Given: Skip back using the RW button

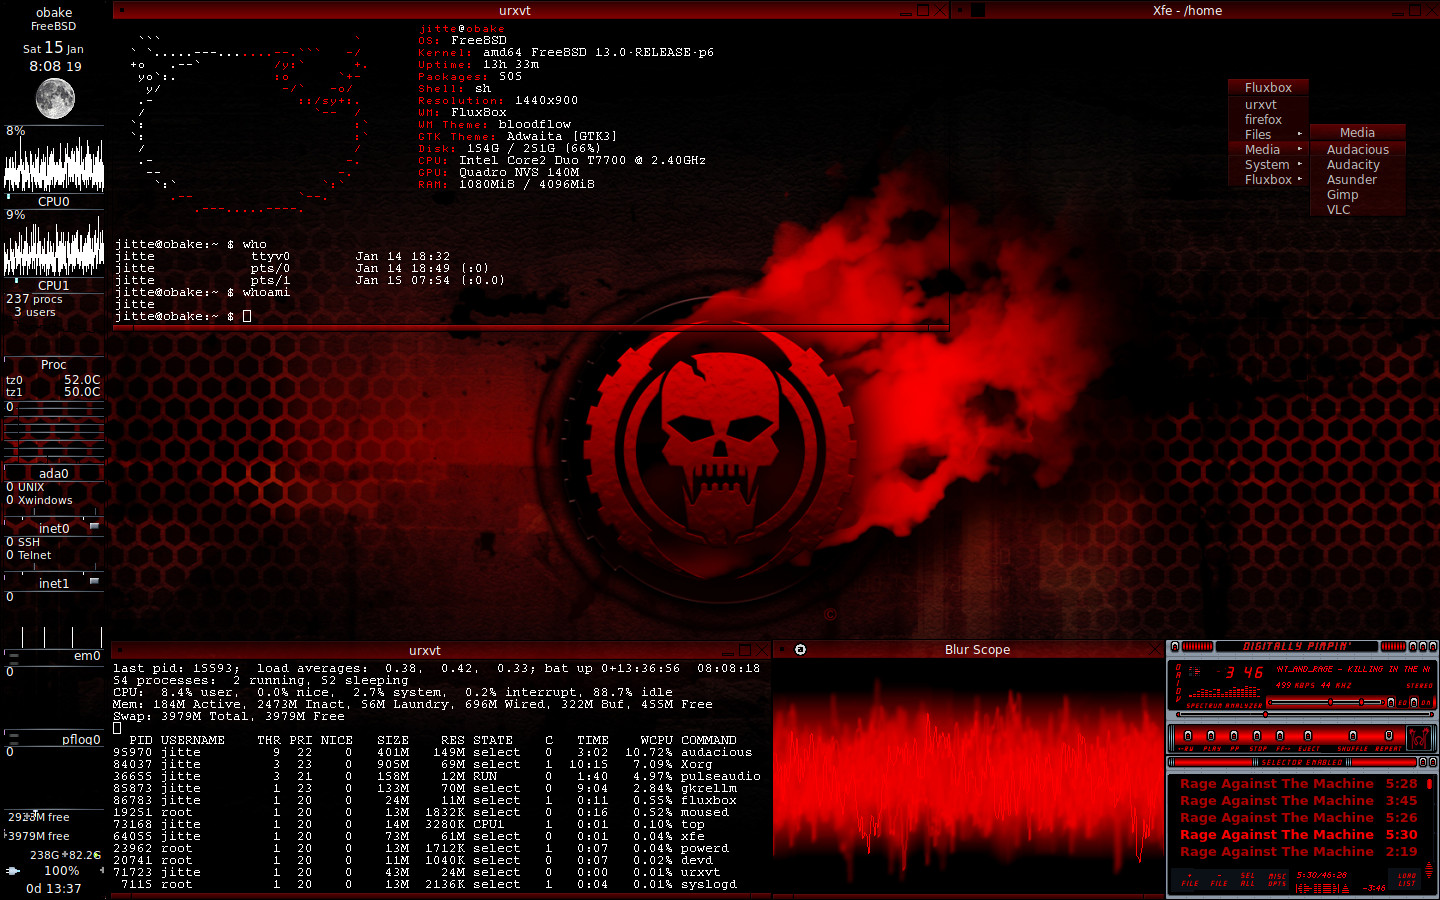Looking at the screenshot, I should click(x=1188, y=736).
